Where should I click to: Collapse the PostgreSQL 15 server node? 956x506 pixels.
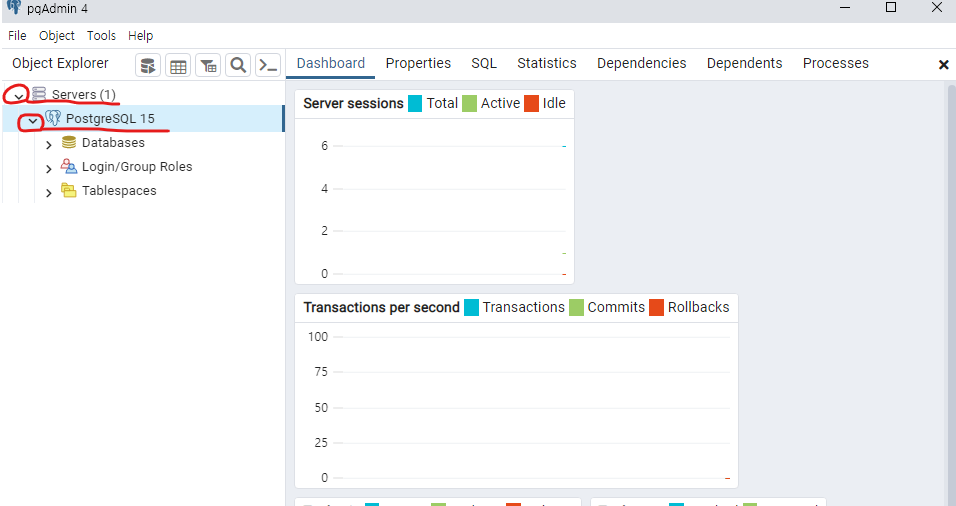(x=33, y=121)
